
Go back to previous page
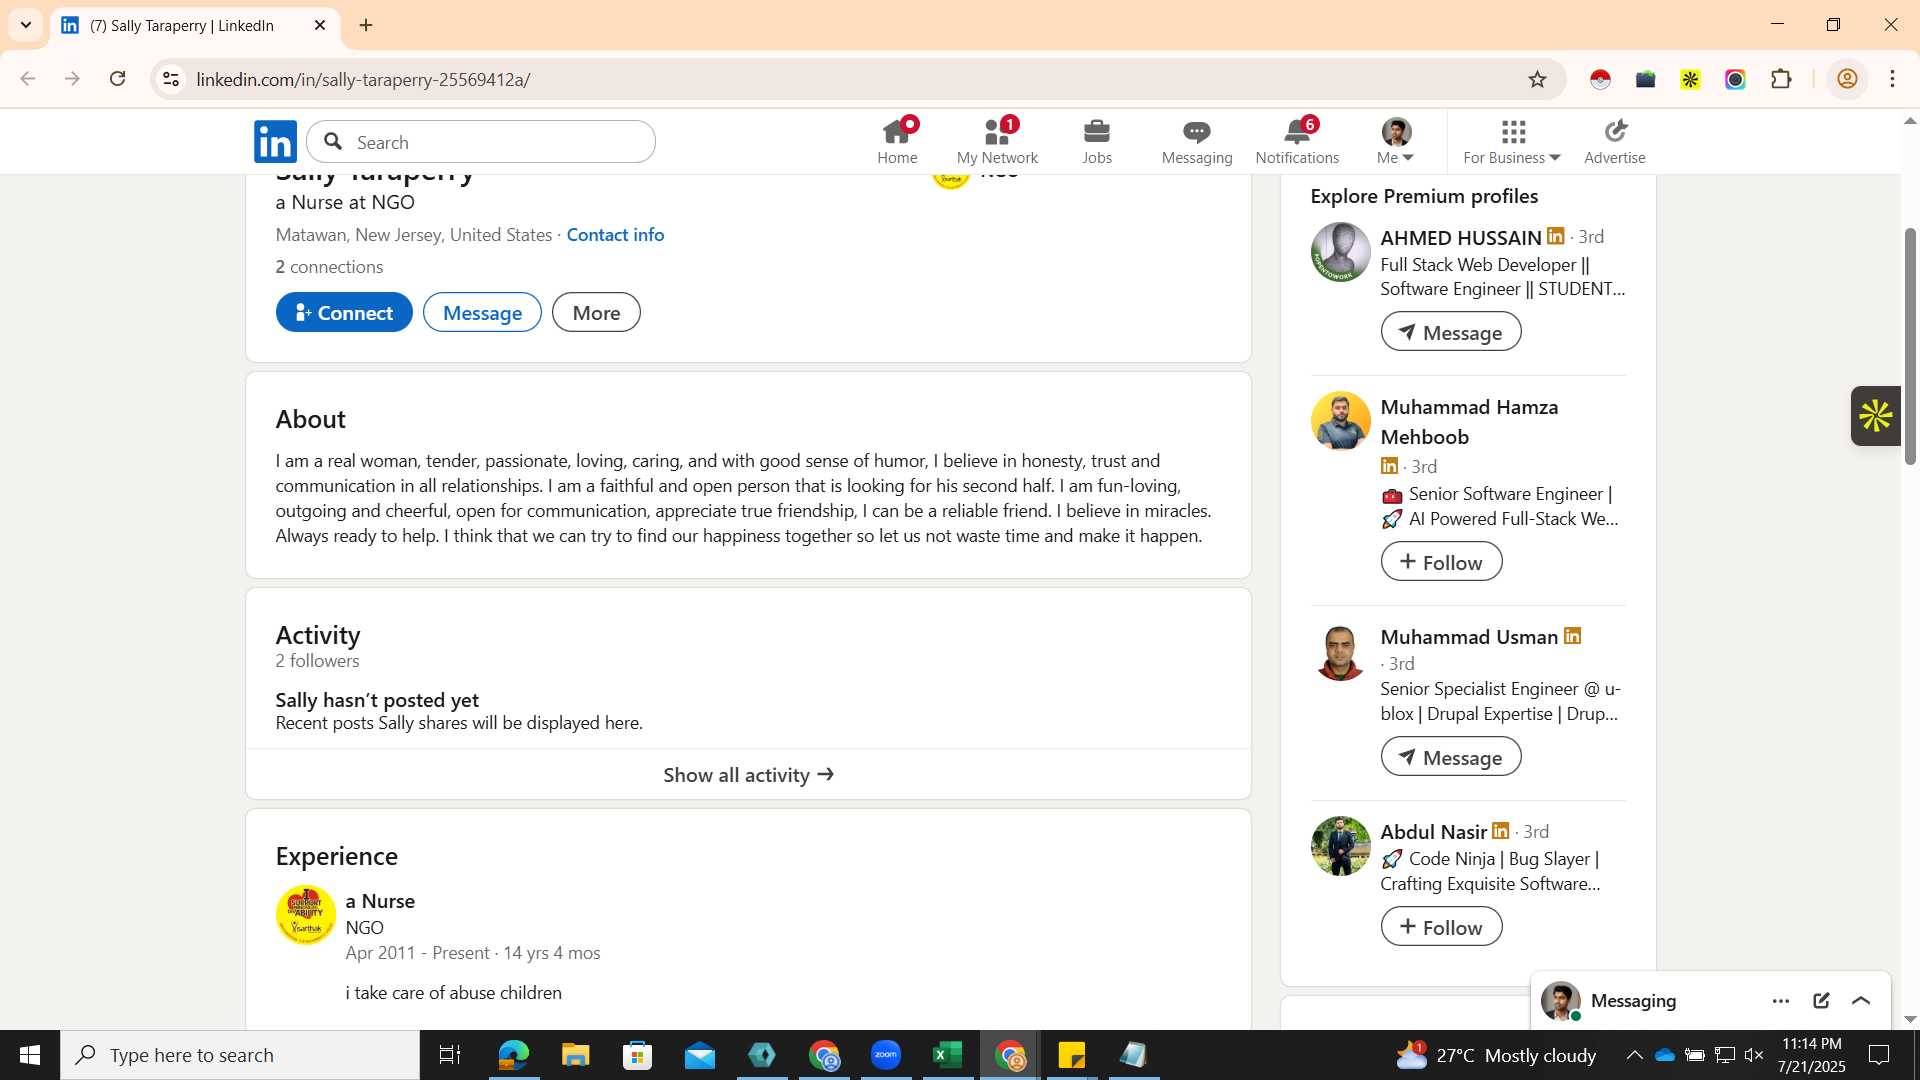click(x=28, y=79)
